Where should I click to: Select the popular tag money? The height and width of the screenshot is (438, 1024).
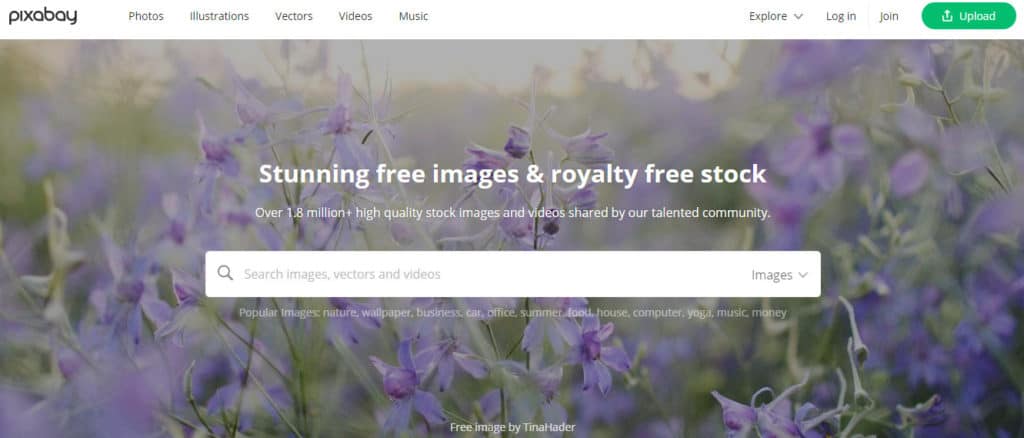coord(769,313)
